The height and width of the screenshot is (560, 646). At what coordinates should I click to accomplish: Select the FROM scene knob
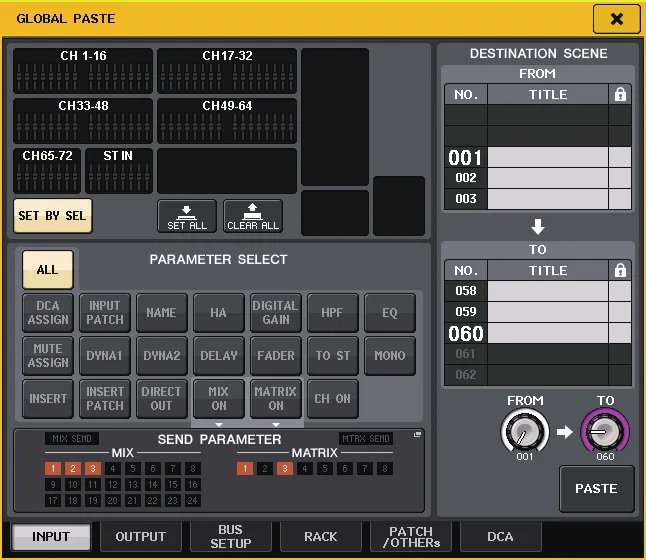click(x=525, y=432)
